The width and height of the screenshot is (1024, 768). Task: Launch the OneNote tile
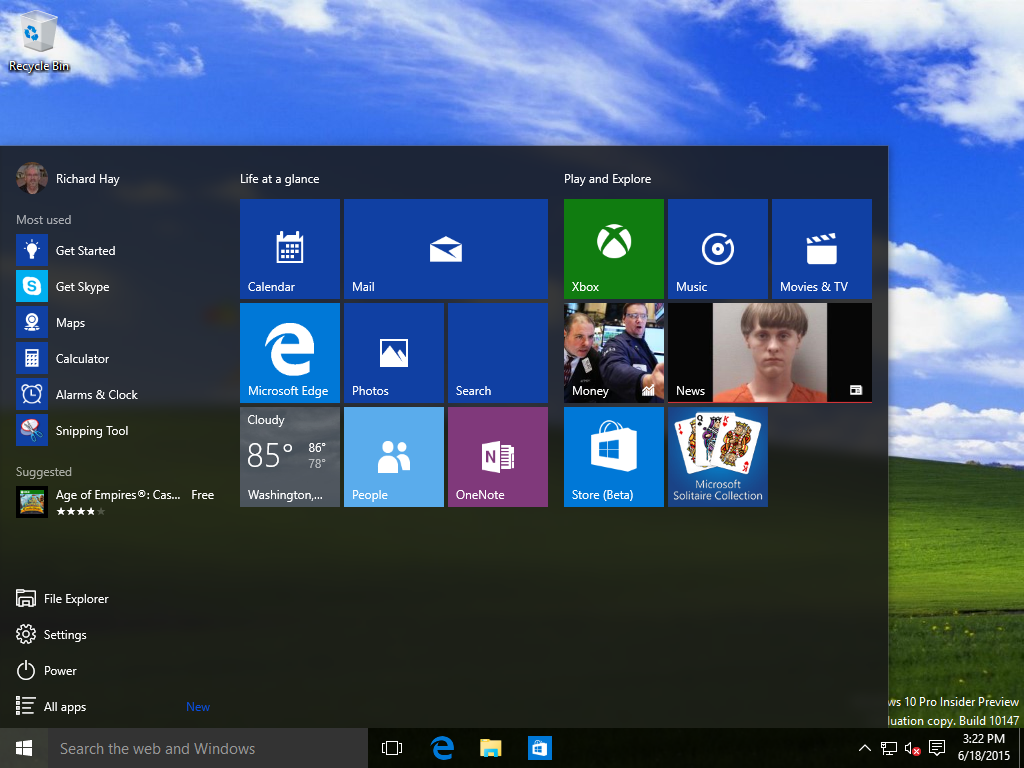point(497,457)
